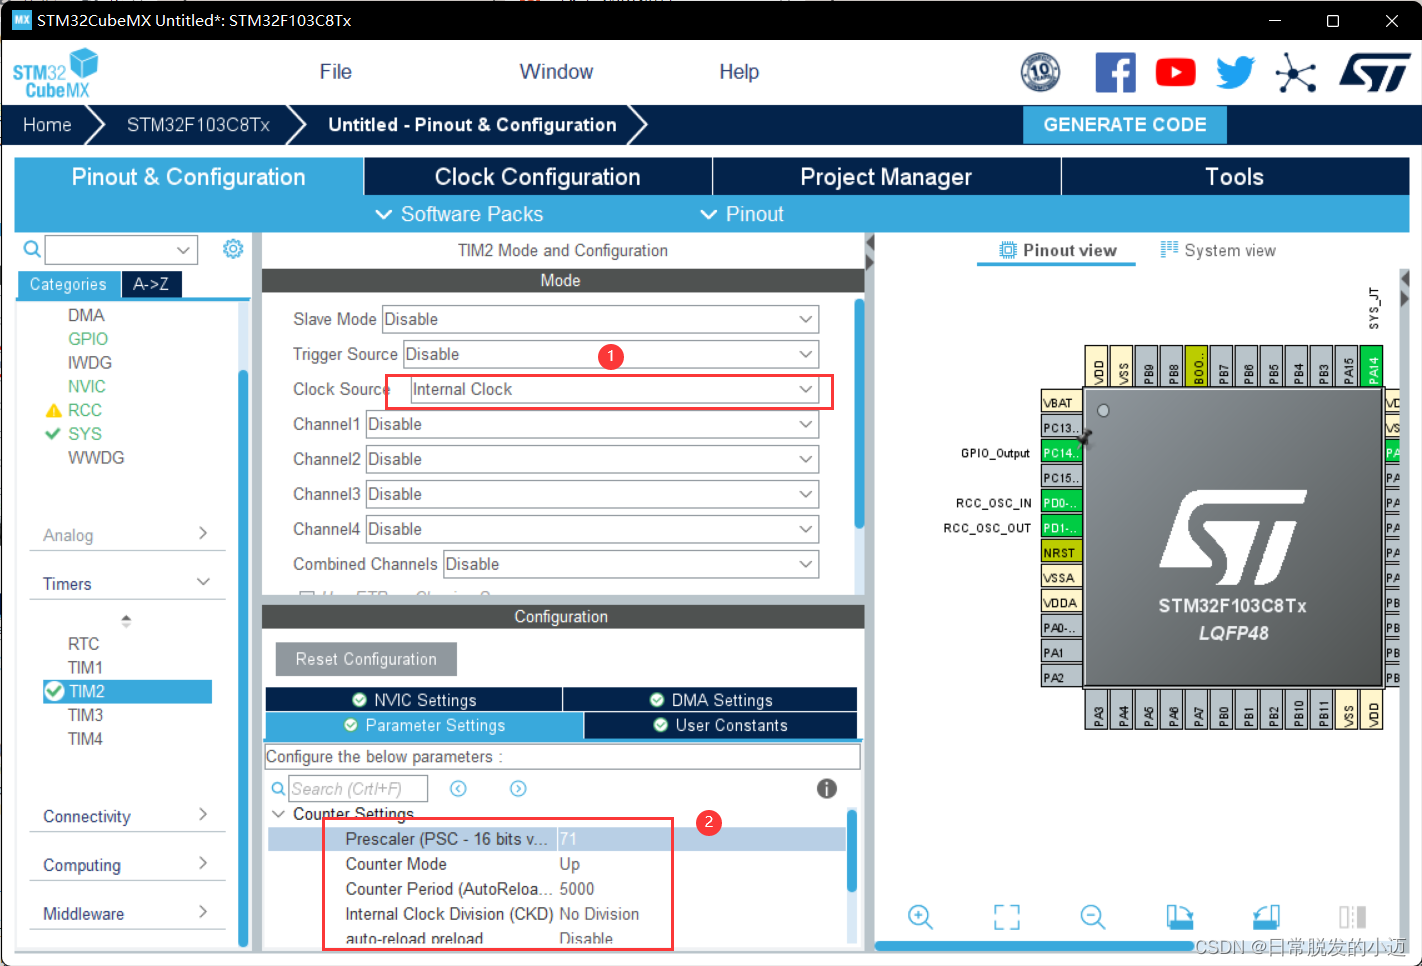Show parameter info with the i icon
Screen dimensions: 1422x966
coord(826,788)
